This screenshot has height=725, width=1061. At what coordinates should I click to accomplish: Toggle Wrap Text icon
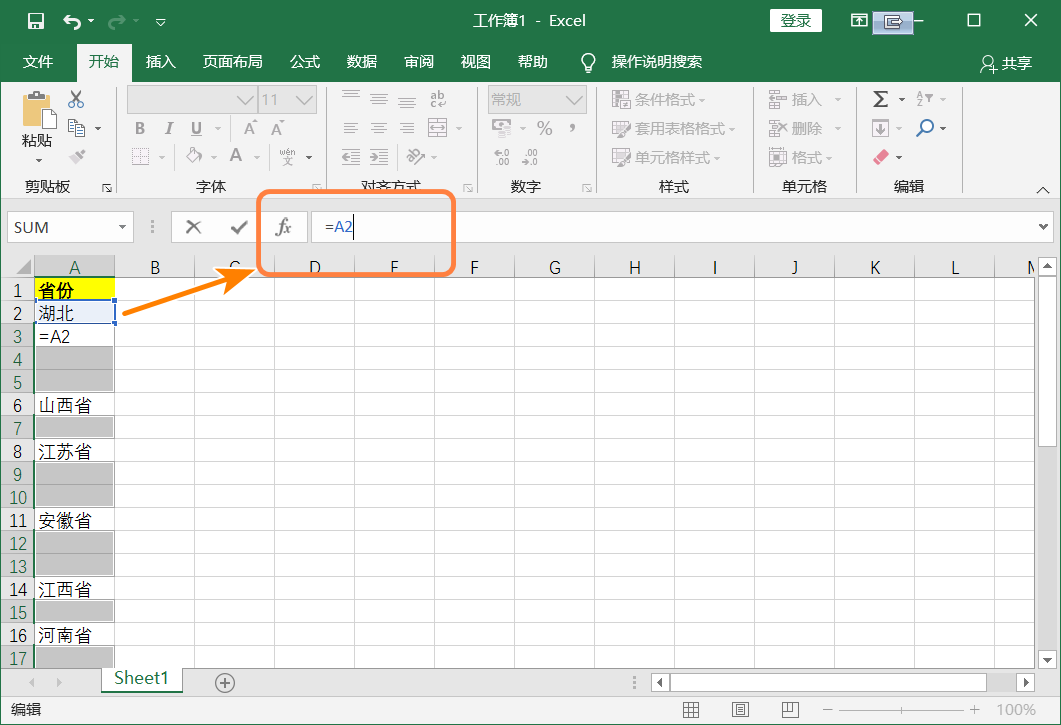click(x=438, y=100)
